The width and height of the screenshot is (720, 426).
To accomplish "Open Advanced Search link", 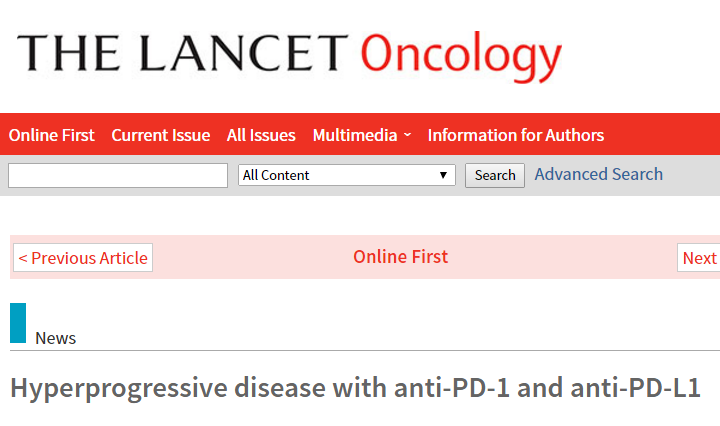I will (599, 174).
